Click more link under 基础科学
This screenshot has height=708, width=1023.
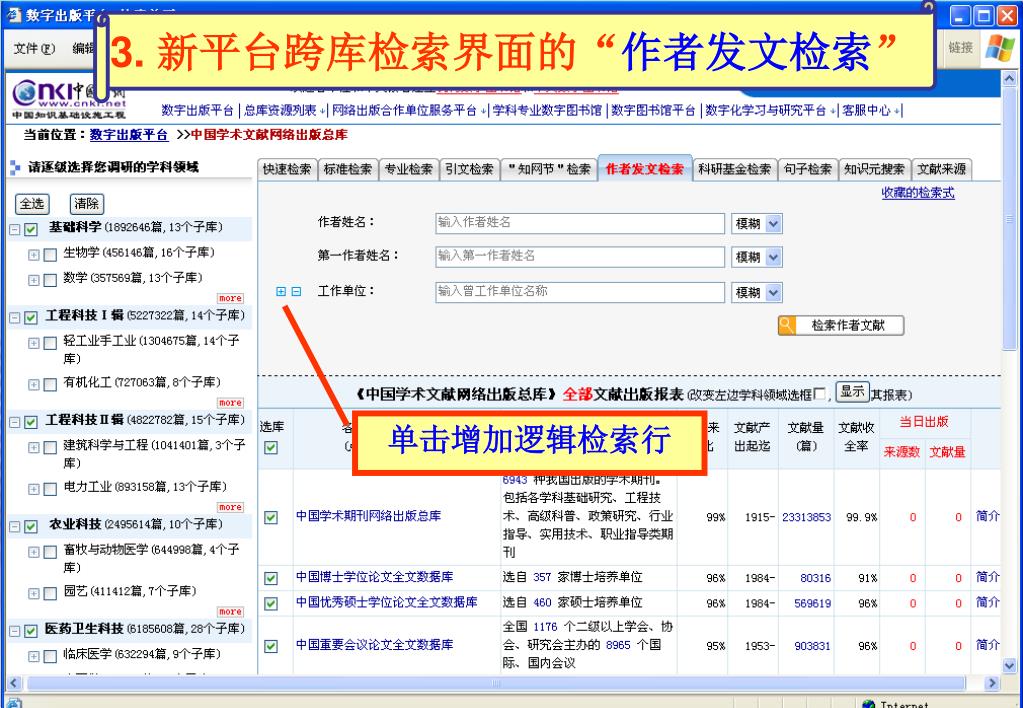point(230,298)
